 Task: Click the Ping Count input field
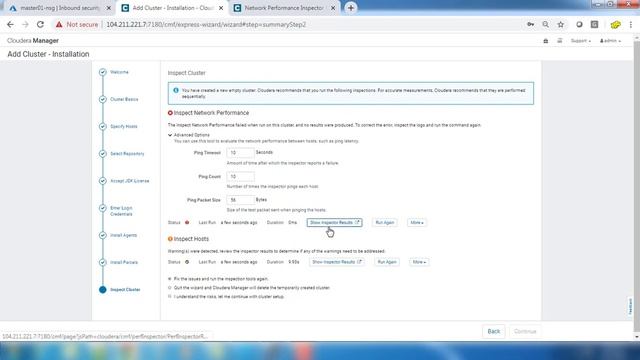tap(240, 177)
